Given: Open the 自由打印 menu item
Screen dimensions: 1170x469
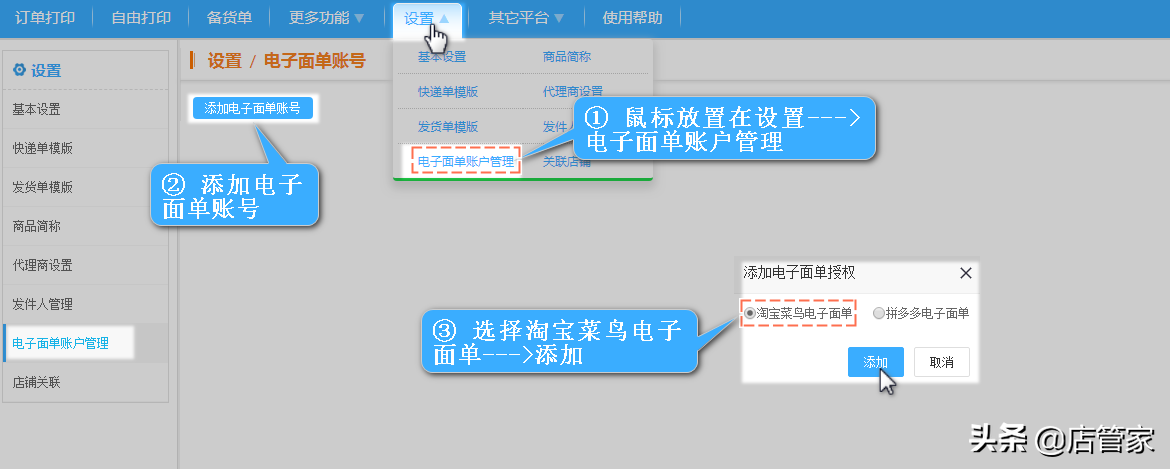Looking at the screenshot, I should tap(140, 18).
